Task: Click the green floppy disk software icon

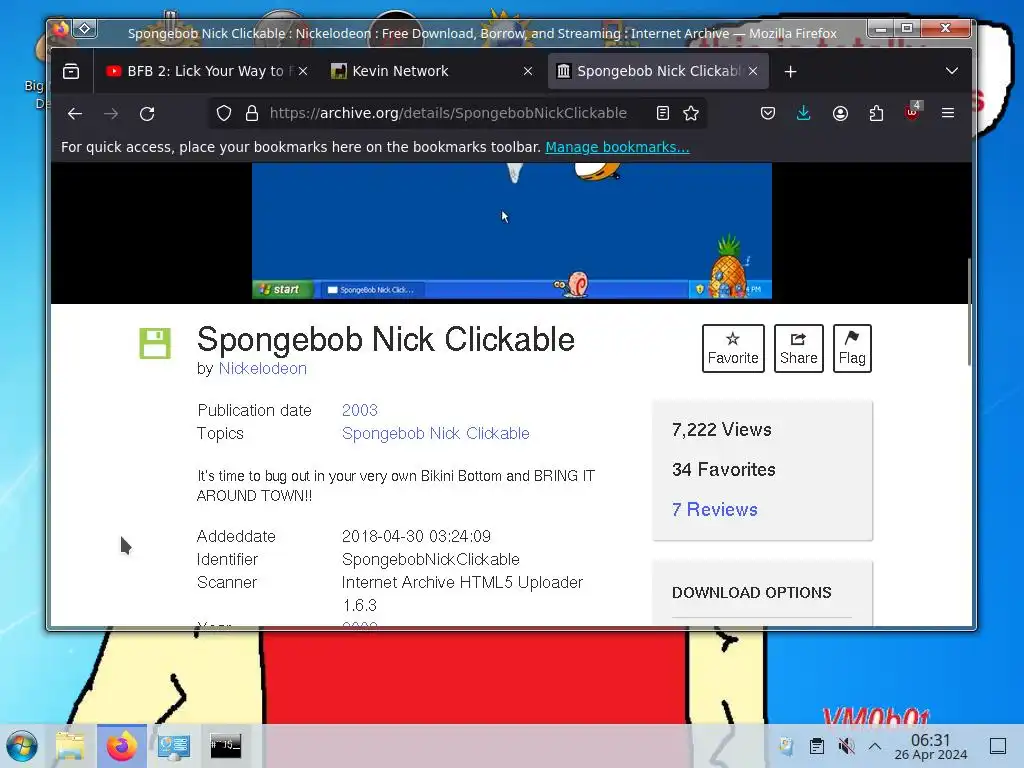Action: coord(155,344)
